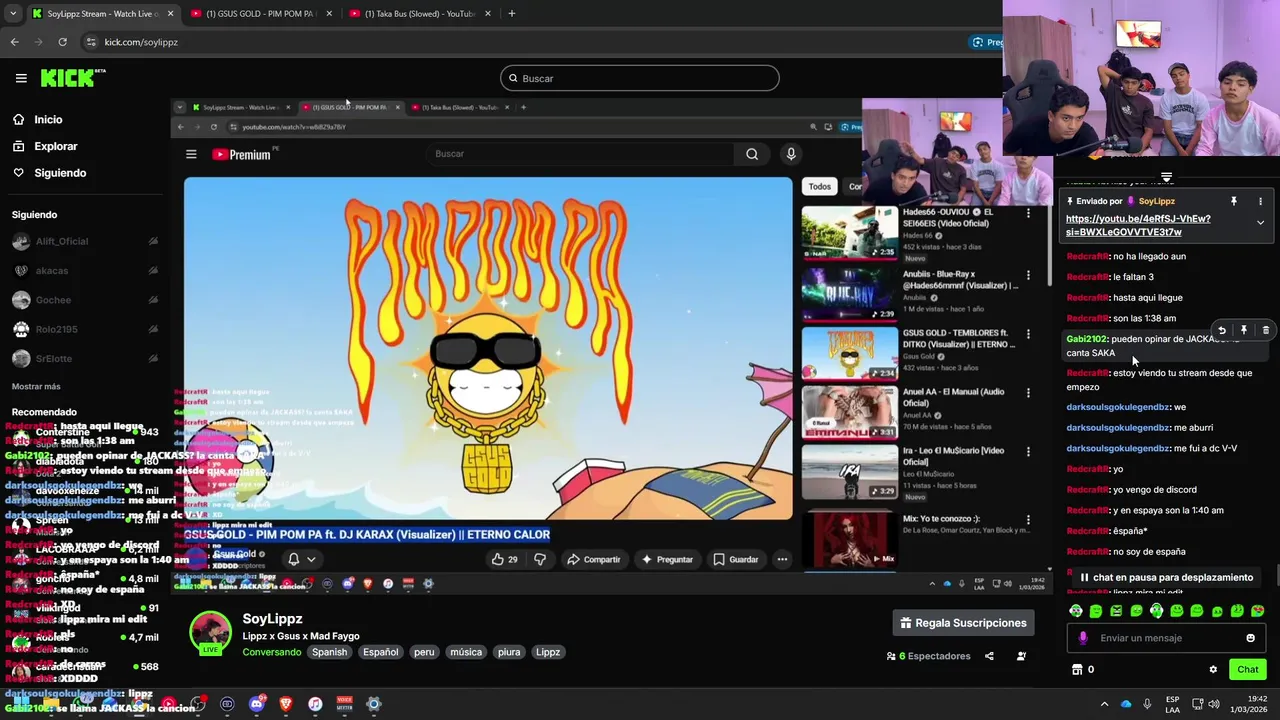The height and width of the screenshot is (720, 1280).
Task: Open Anuel AA - El Manual video thumbnail
Action: 849,411
